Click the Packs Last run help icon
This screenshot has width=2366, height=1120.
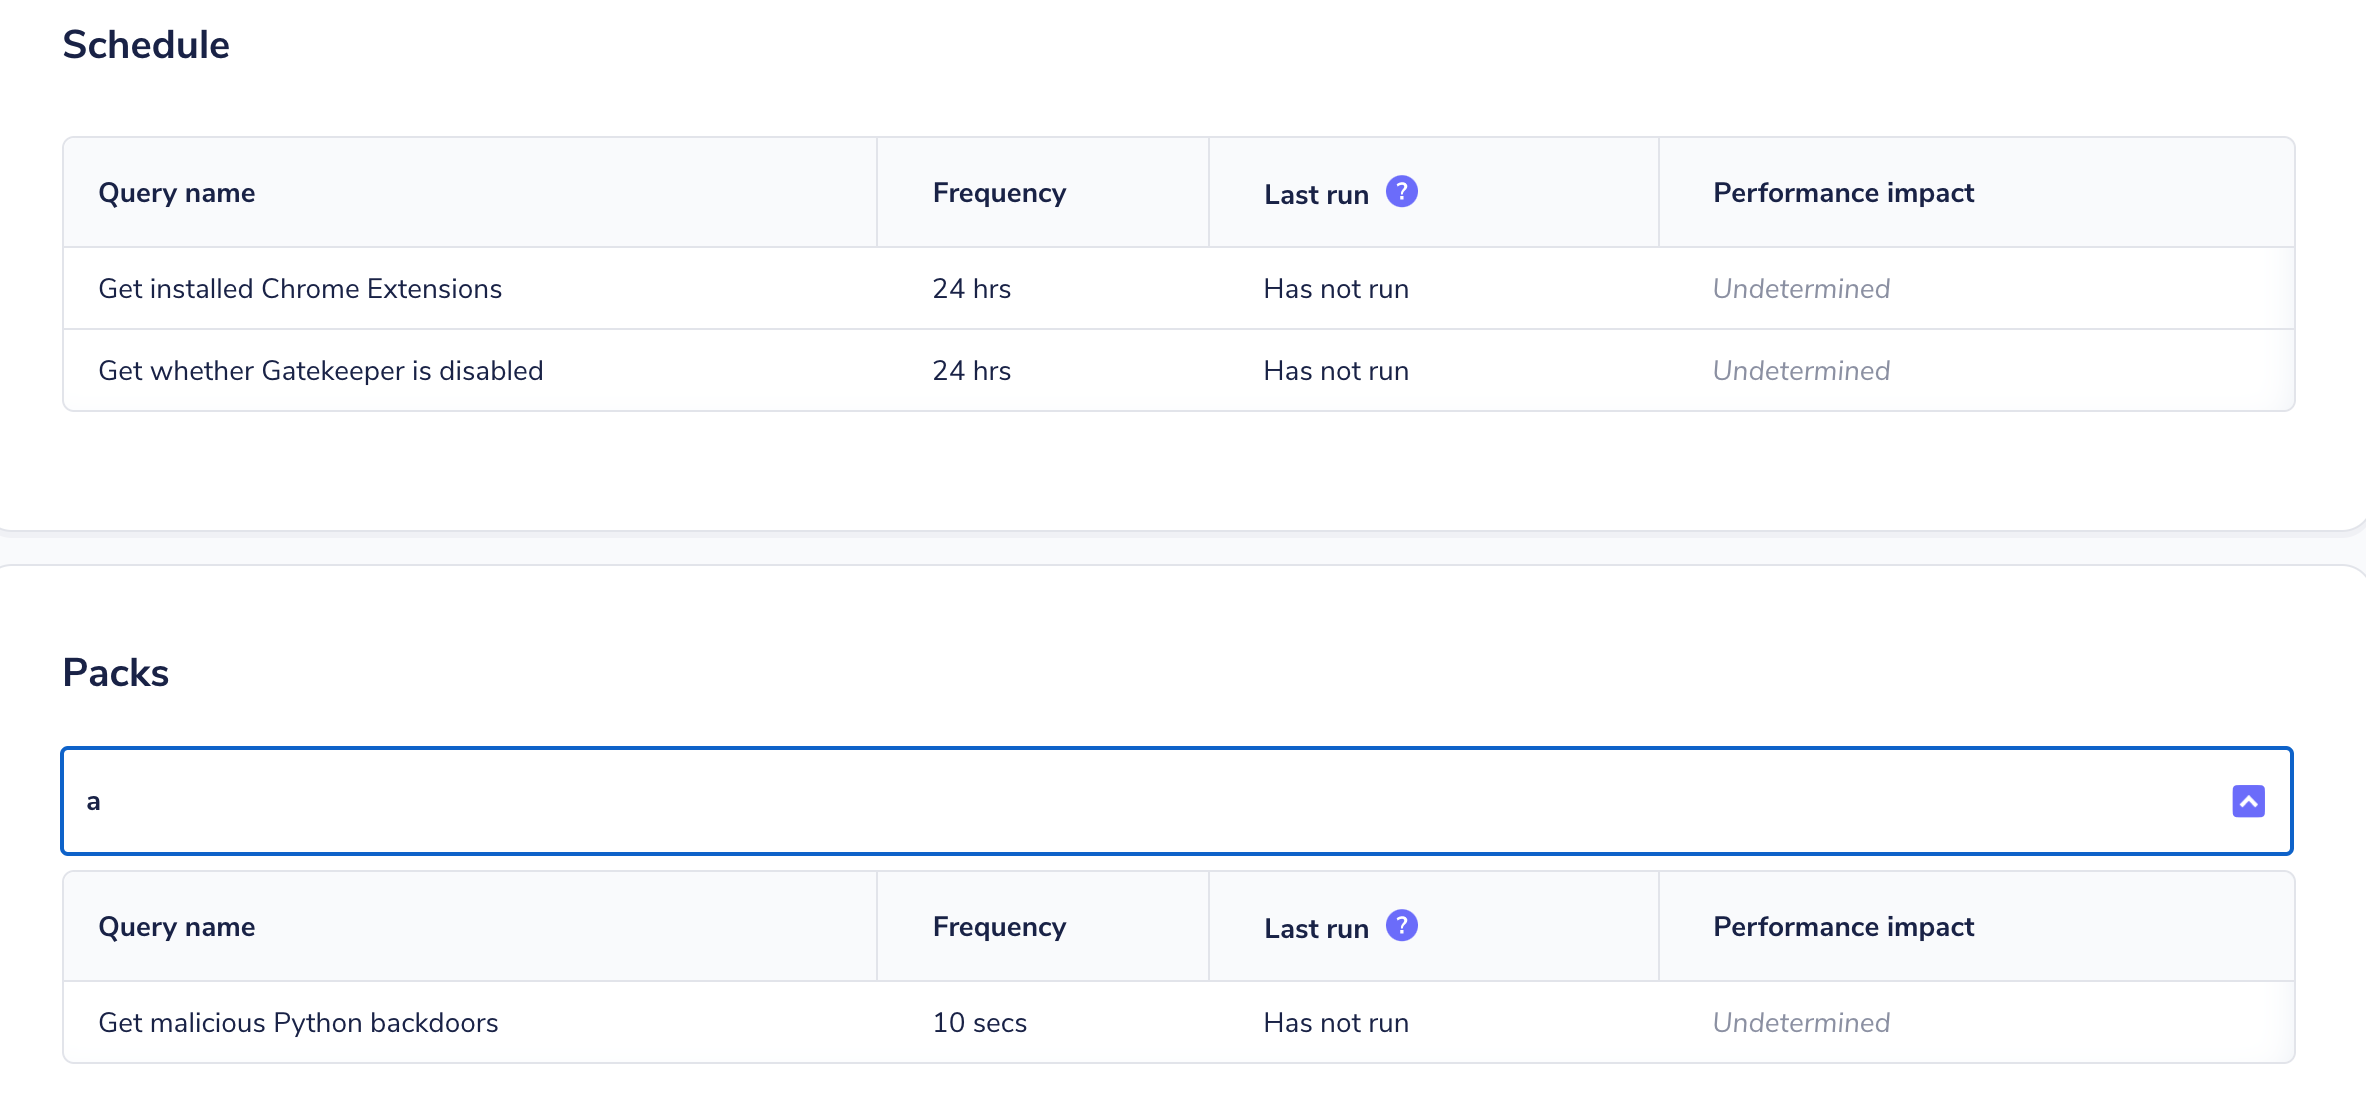[1401, 925]
